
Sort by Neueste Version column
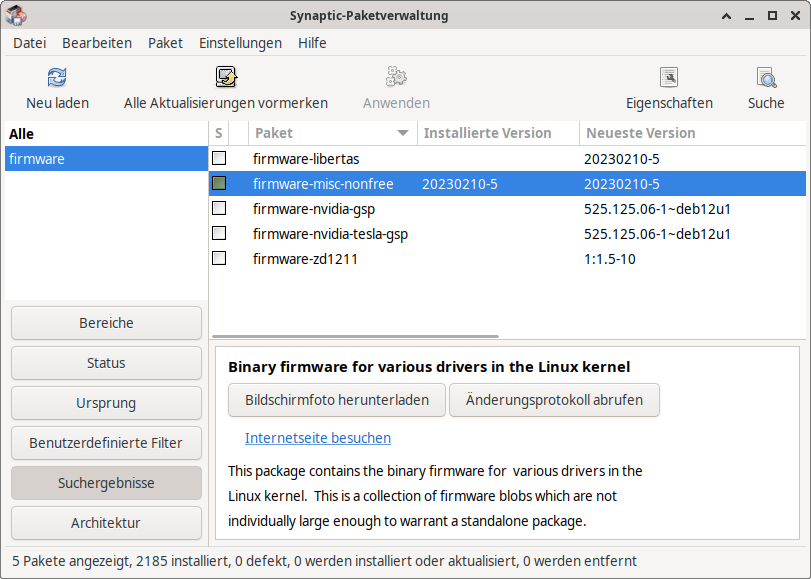coord(640,133)
